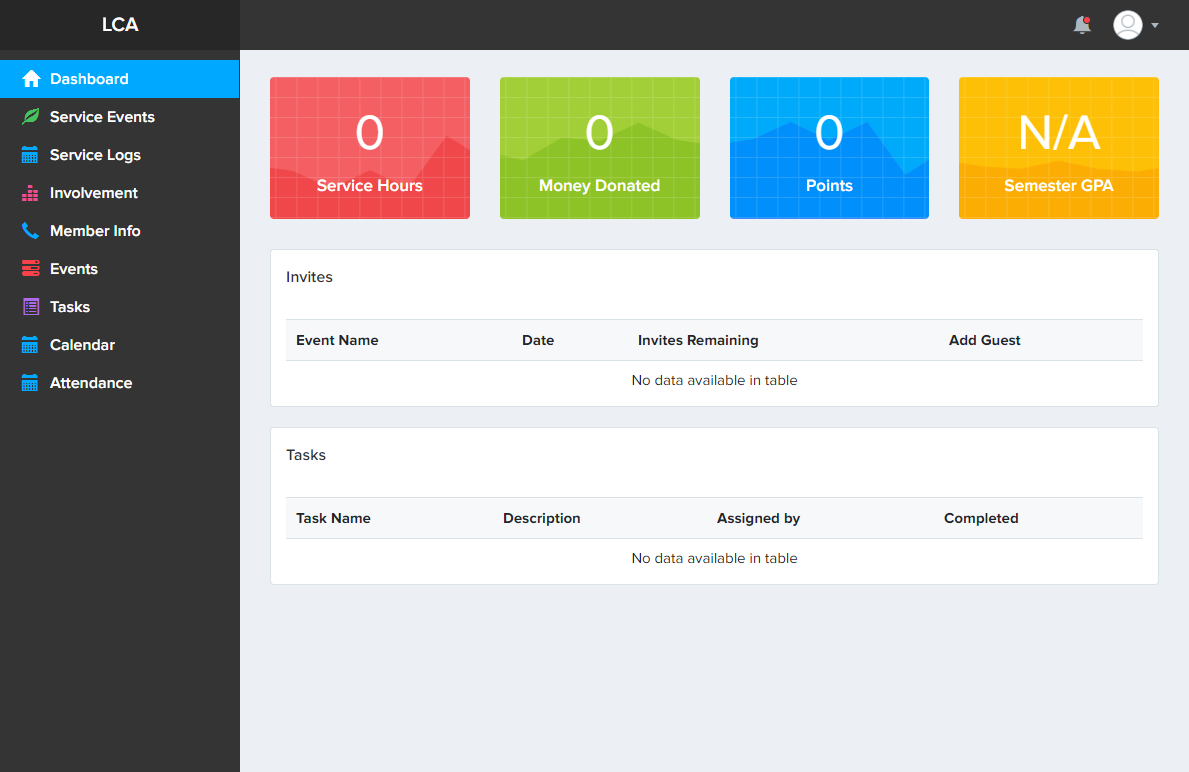Sort invites by Event Name column
Viewport: 1189px width, 772px height.
[x=399, y=340]
